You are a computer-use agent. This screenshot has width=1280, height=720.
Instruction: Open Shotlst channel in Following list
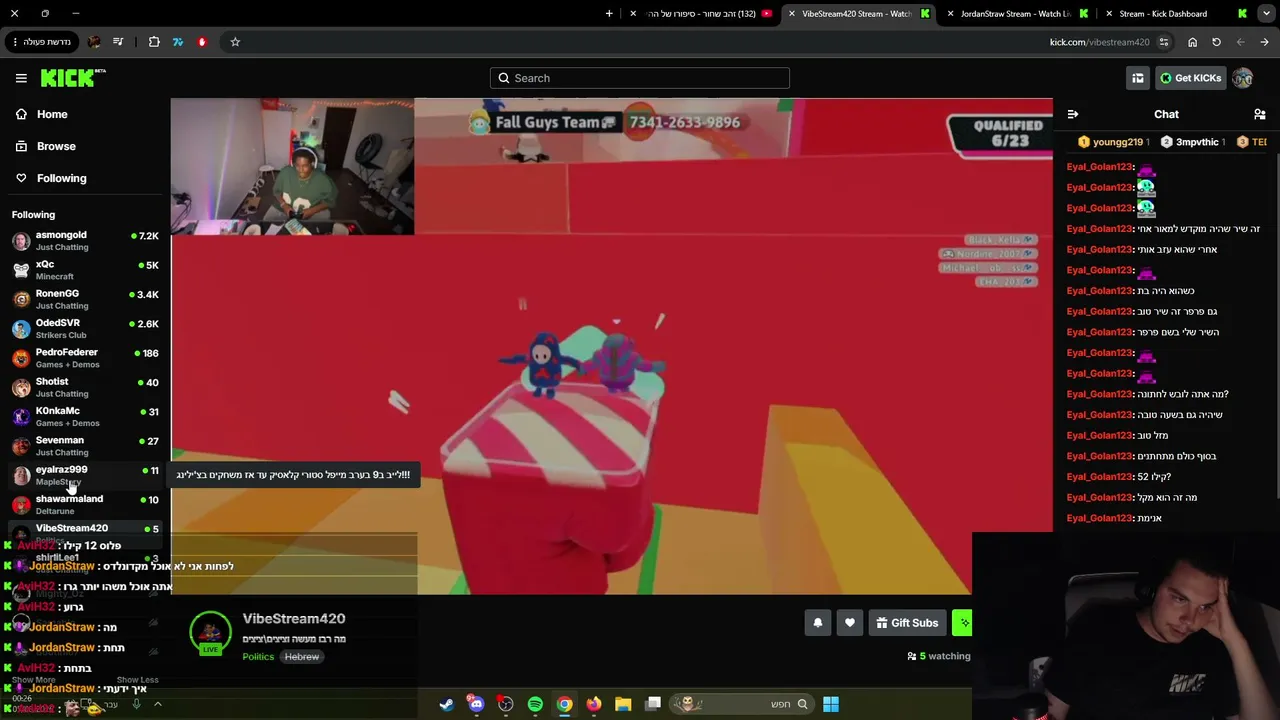click(85, 387)
